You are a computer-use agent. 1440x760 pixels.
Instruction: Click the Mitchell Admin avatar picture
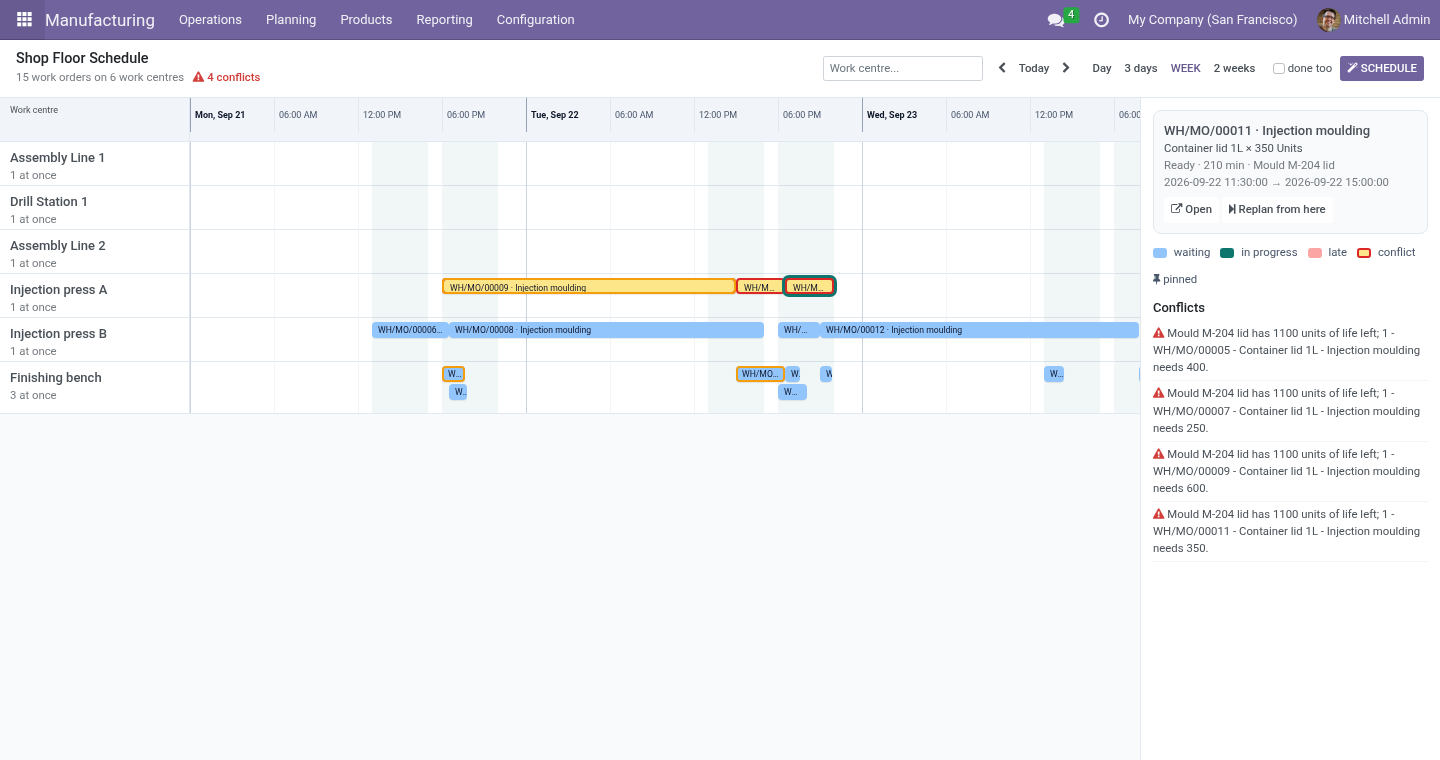point(1328,20)
